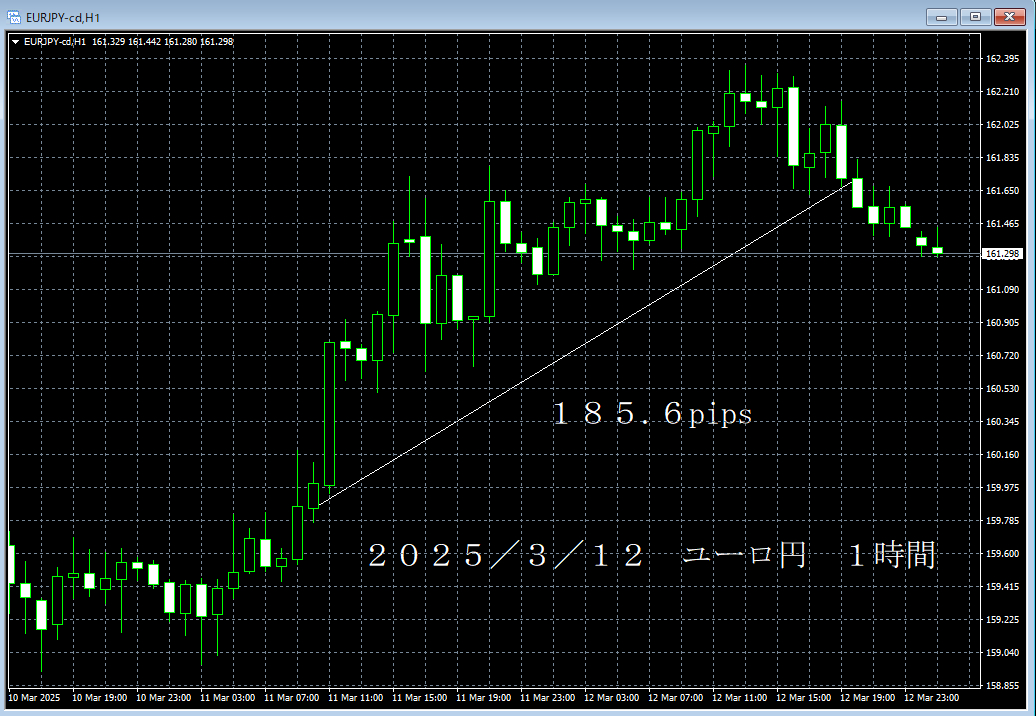Click the 159.415 price scale label
The image size is (1036, 716).
click(1002, 587)
